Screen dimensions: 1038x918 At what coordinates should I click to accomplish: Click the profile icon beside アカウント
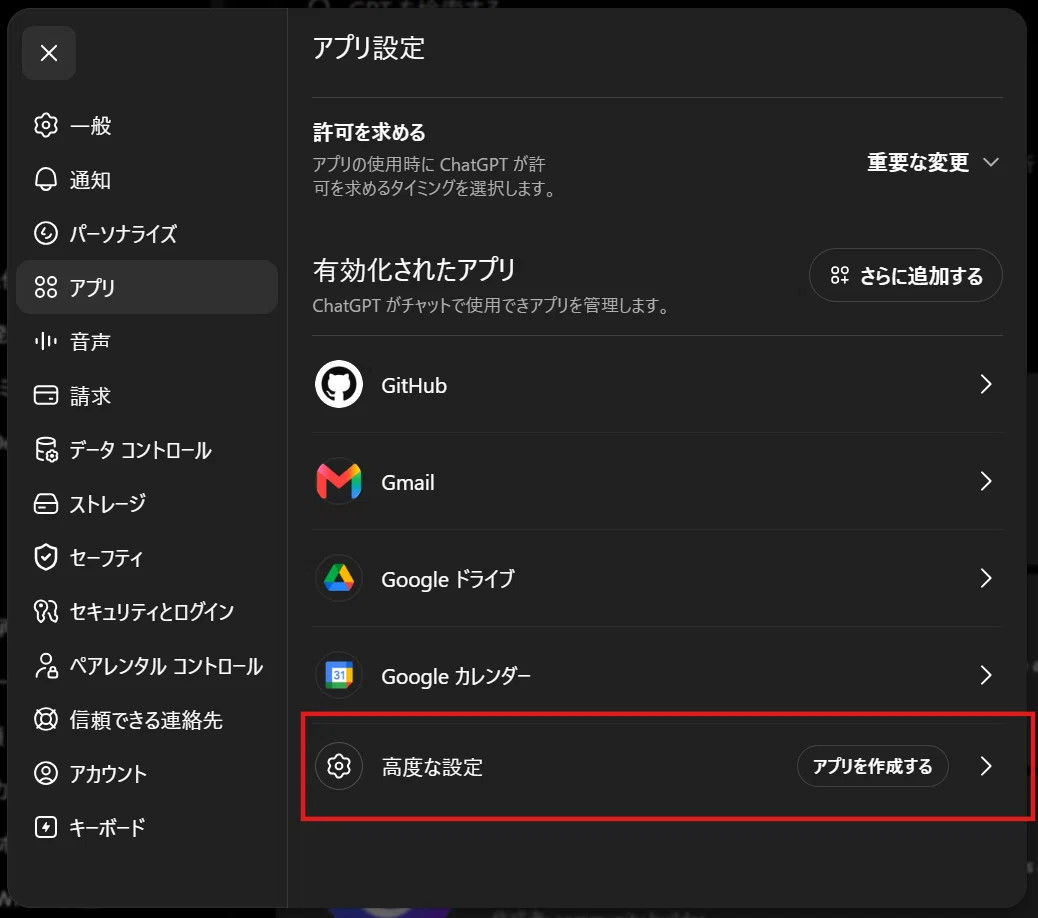coord(46,773)
